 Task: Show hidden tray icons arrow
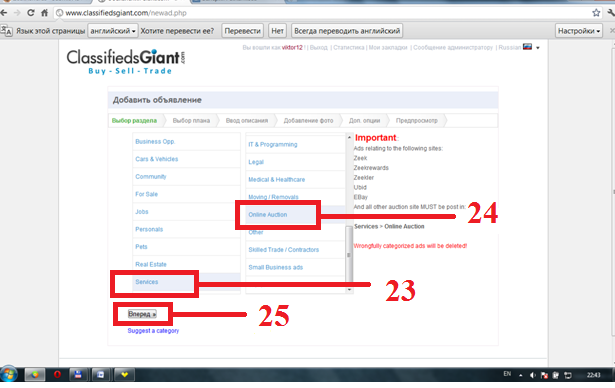click(x=520, y=375)
